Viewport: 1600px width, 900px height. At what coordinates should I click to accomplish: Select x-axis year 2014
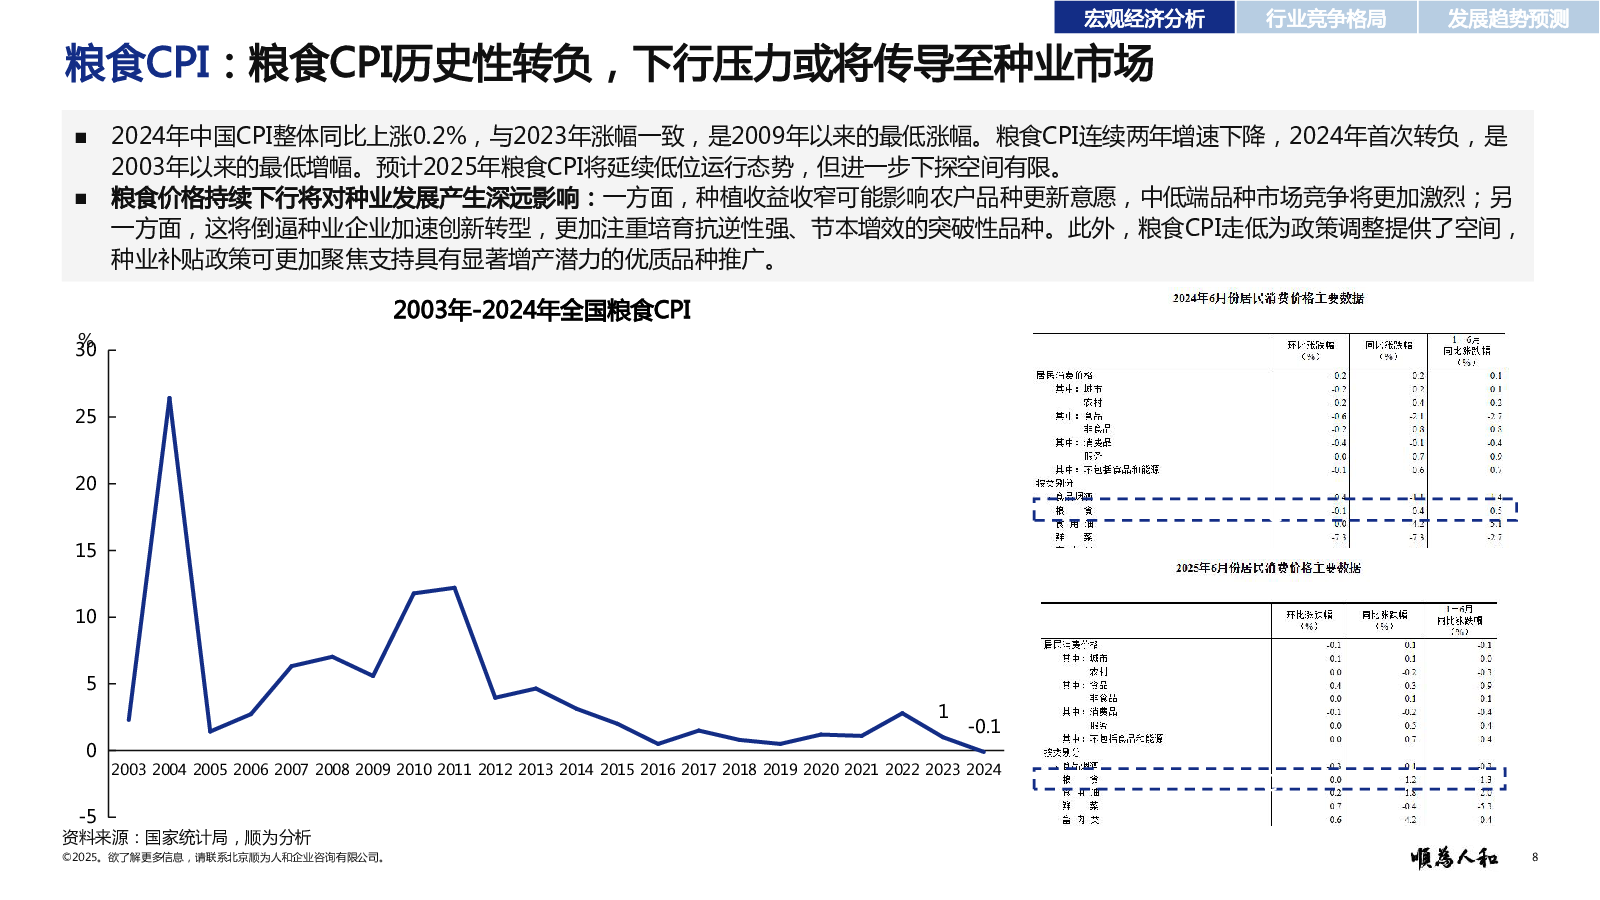(576, 770)
